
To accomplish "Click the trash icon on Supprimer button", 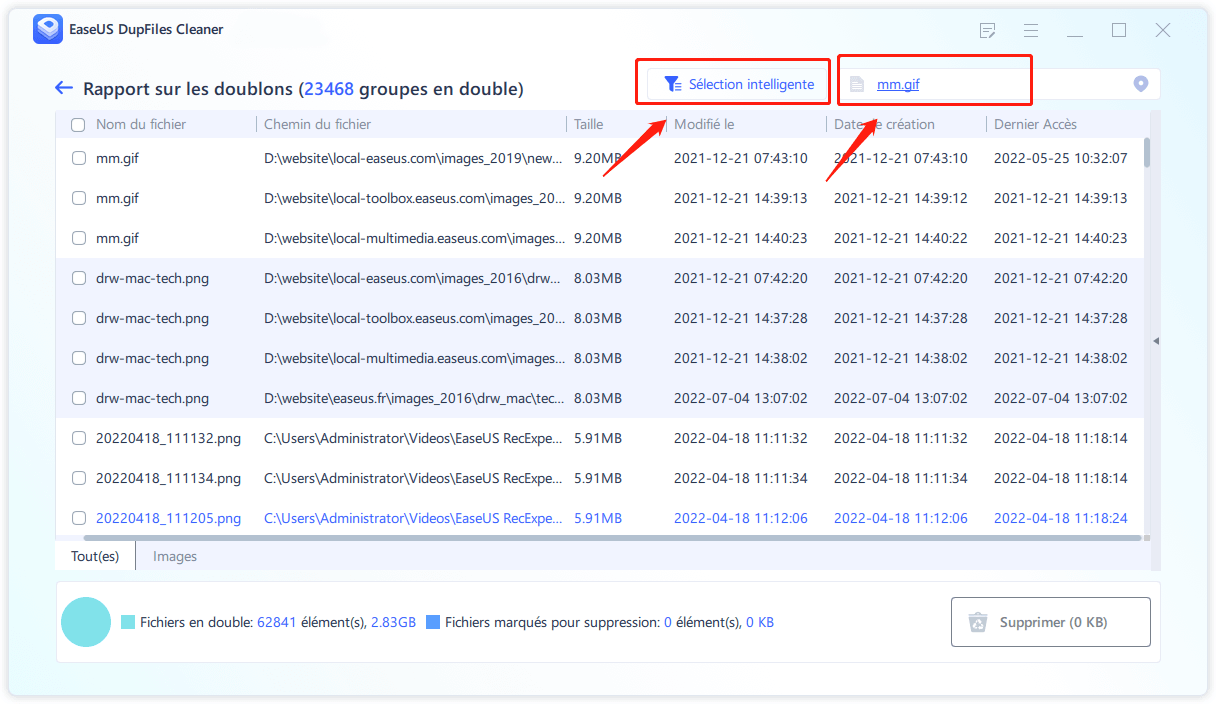I will click(977, 622).
